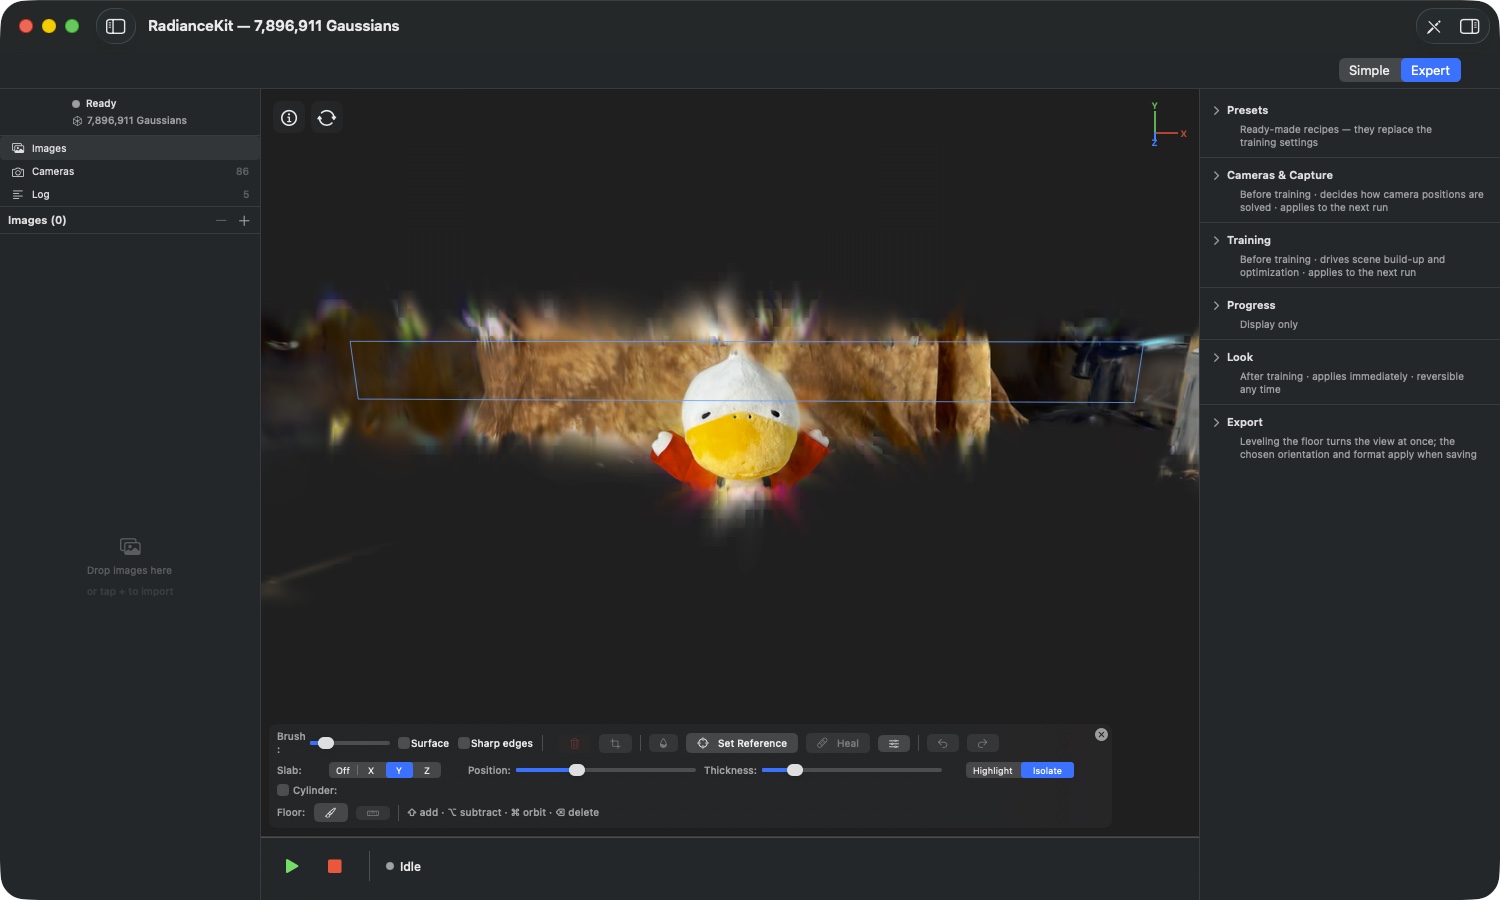This screenshot has height=900, width=1500.
Task: Click the Thickness slider track
Action: [852, 771]
